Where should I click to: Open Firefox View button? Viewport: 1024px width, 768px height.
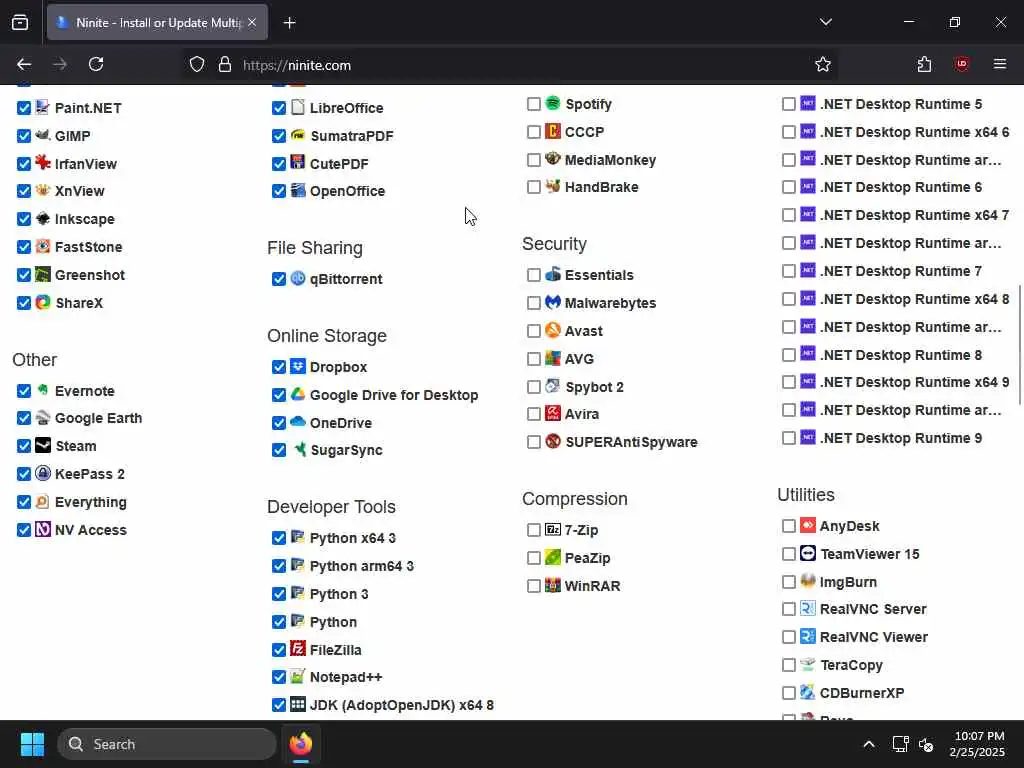20,22
